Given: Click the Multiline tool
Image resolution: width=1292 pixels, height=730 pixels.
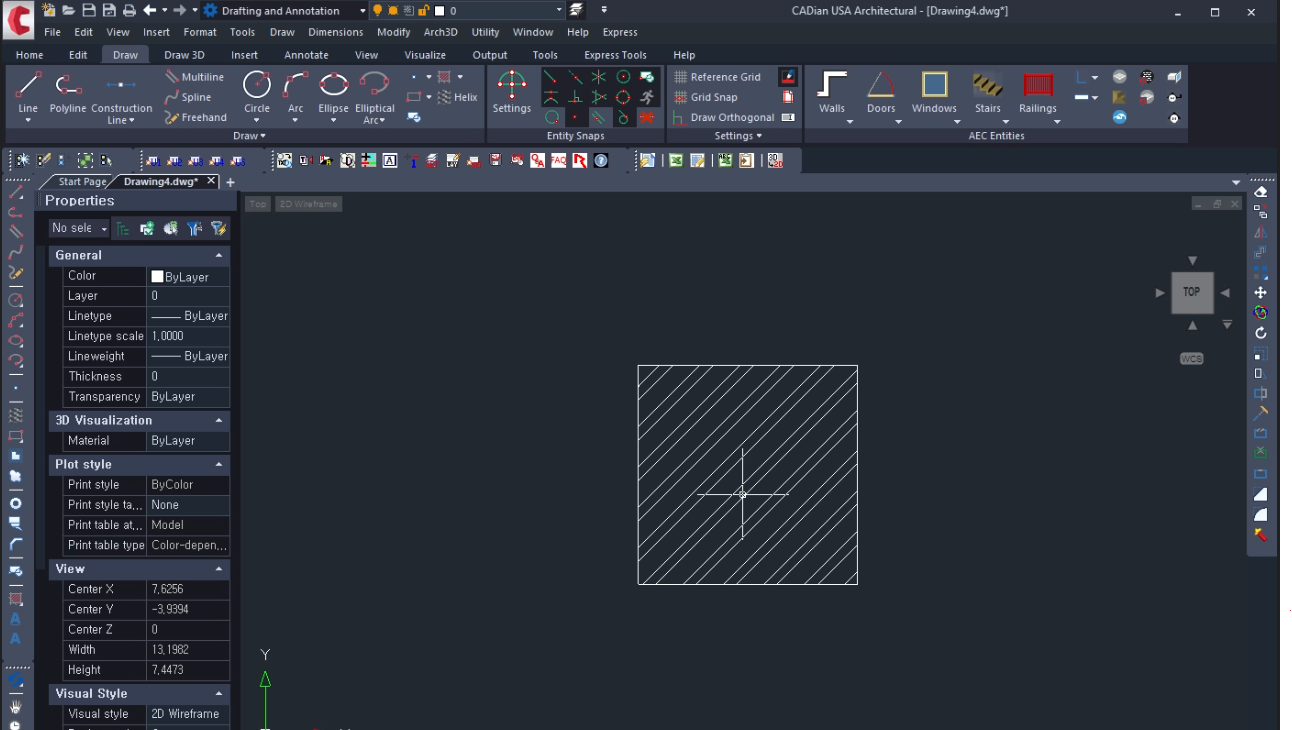Looking at the screenshot, I should pos(194,77).
